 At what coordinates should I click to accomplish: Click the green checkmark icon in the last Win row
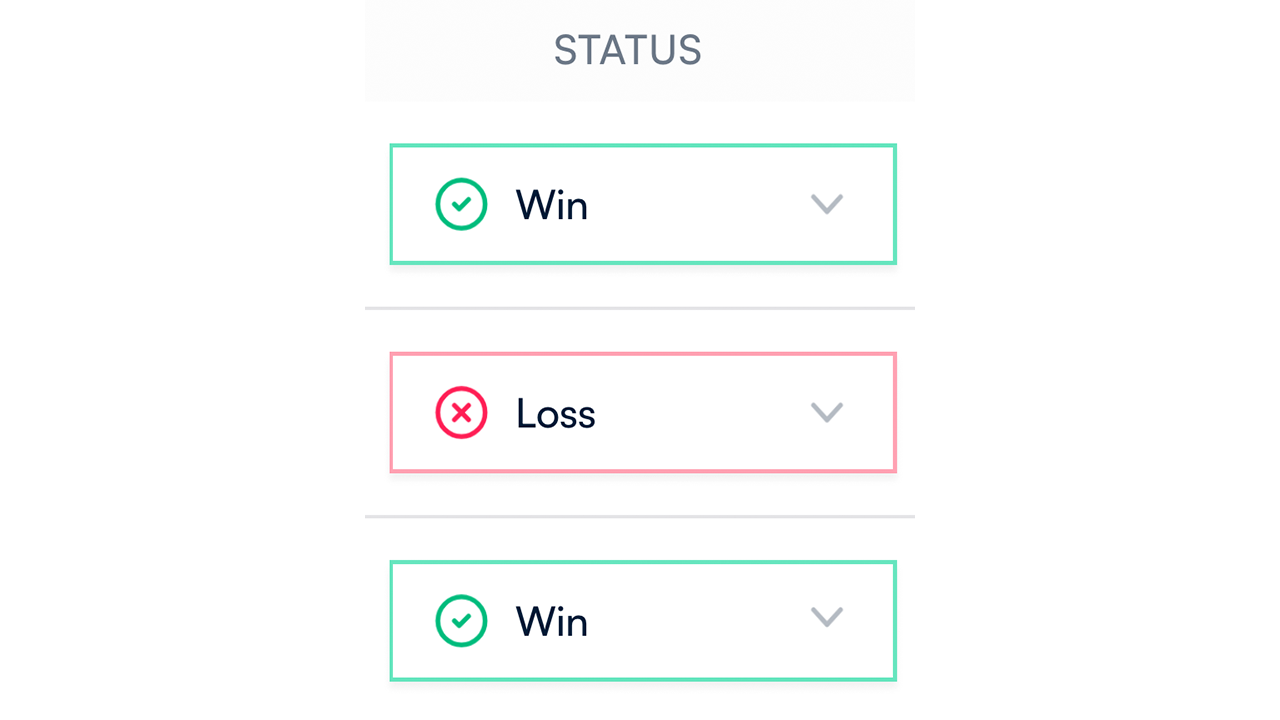tap(461, 621)
